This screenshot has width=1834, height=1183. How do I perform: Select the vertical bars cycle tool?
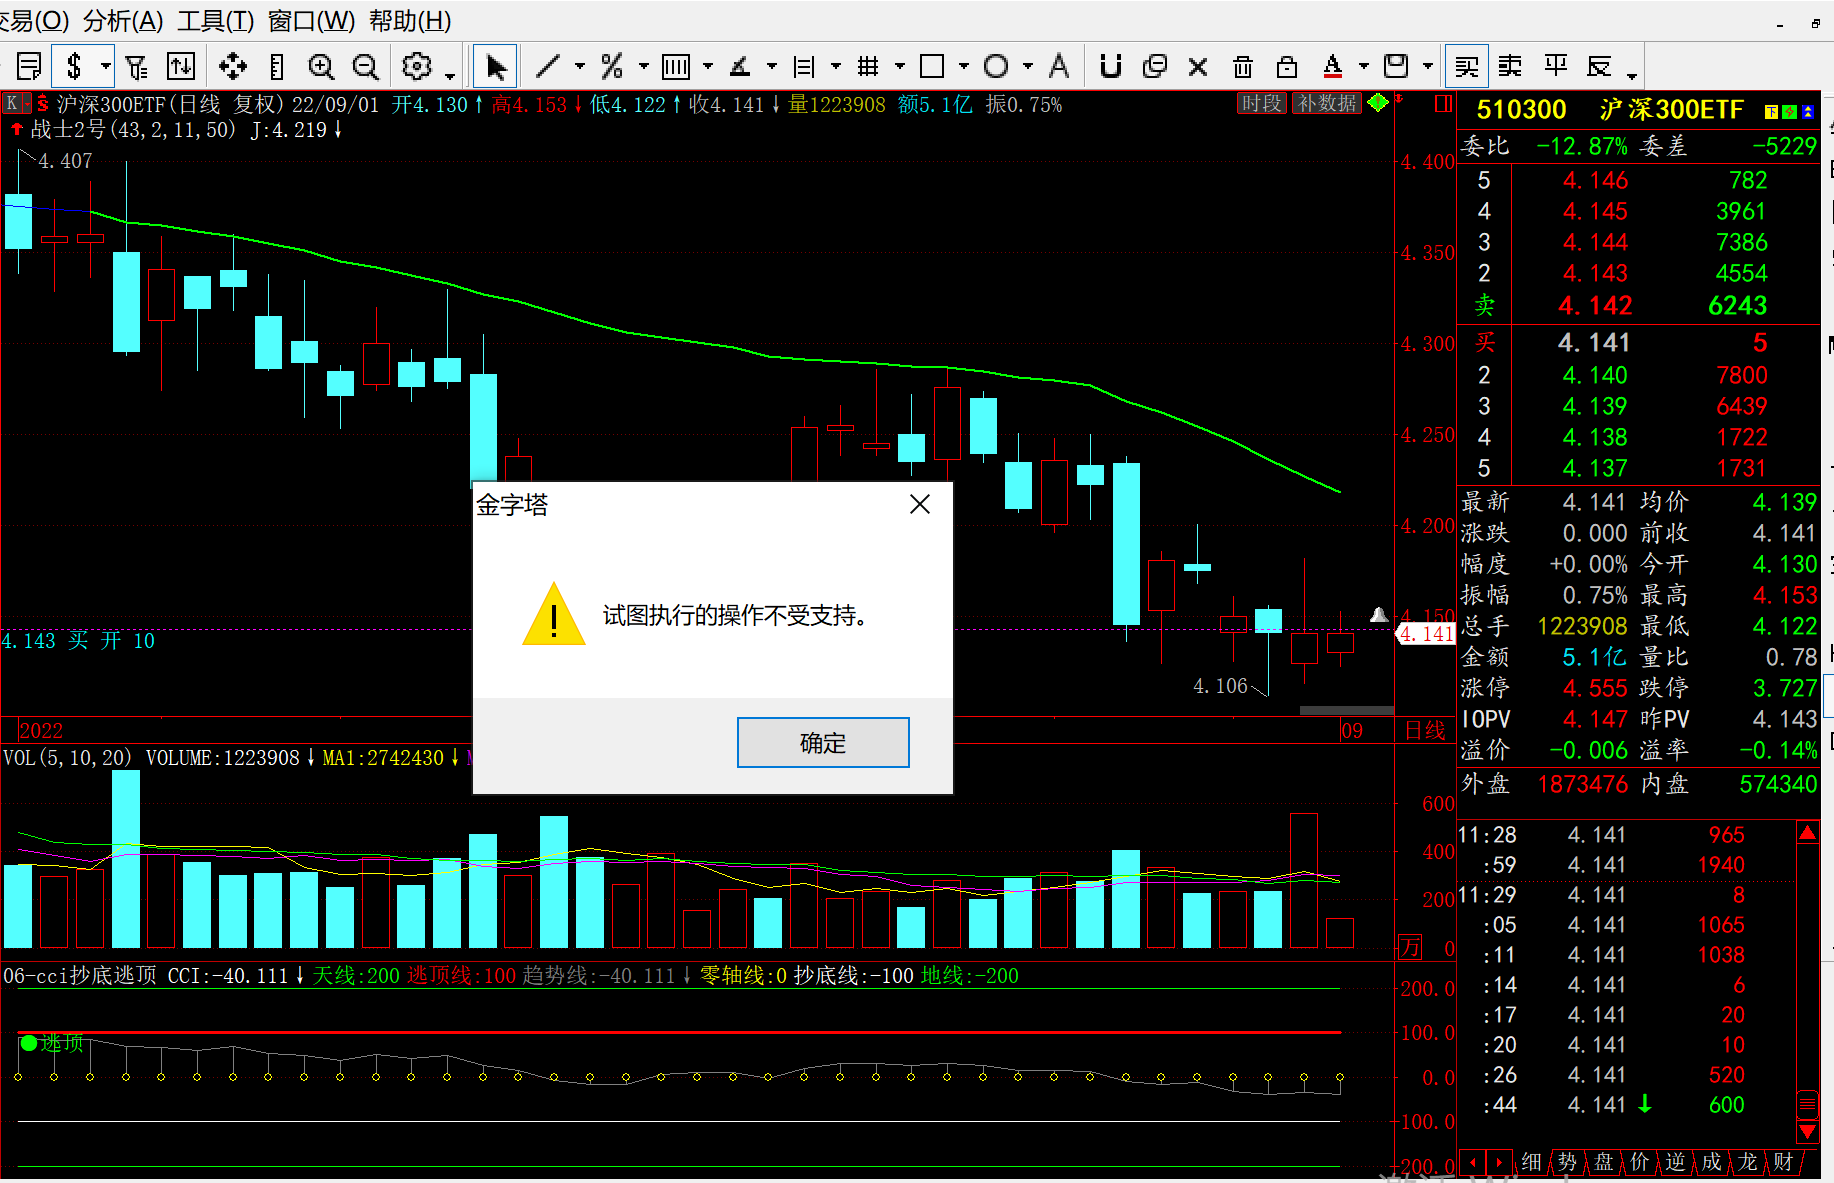click(x=677, y=67)
